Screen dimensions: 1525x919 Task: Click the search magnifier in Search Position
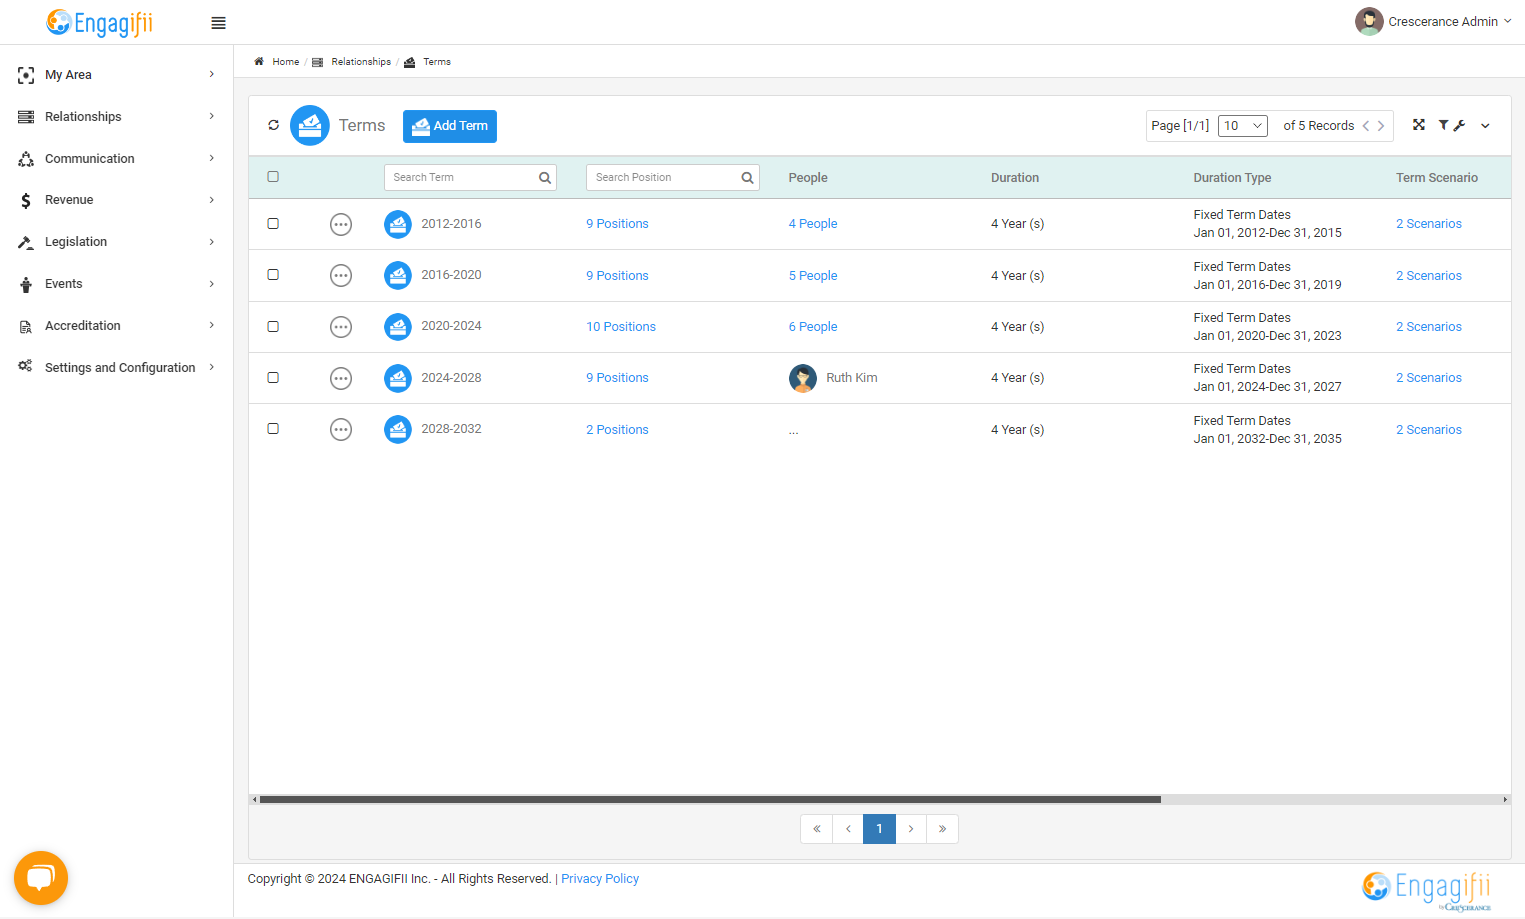[747, 178]
